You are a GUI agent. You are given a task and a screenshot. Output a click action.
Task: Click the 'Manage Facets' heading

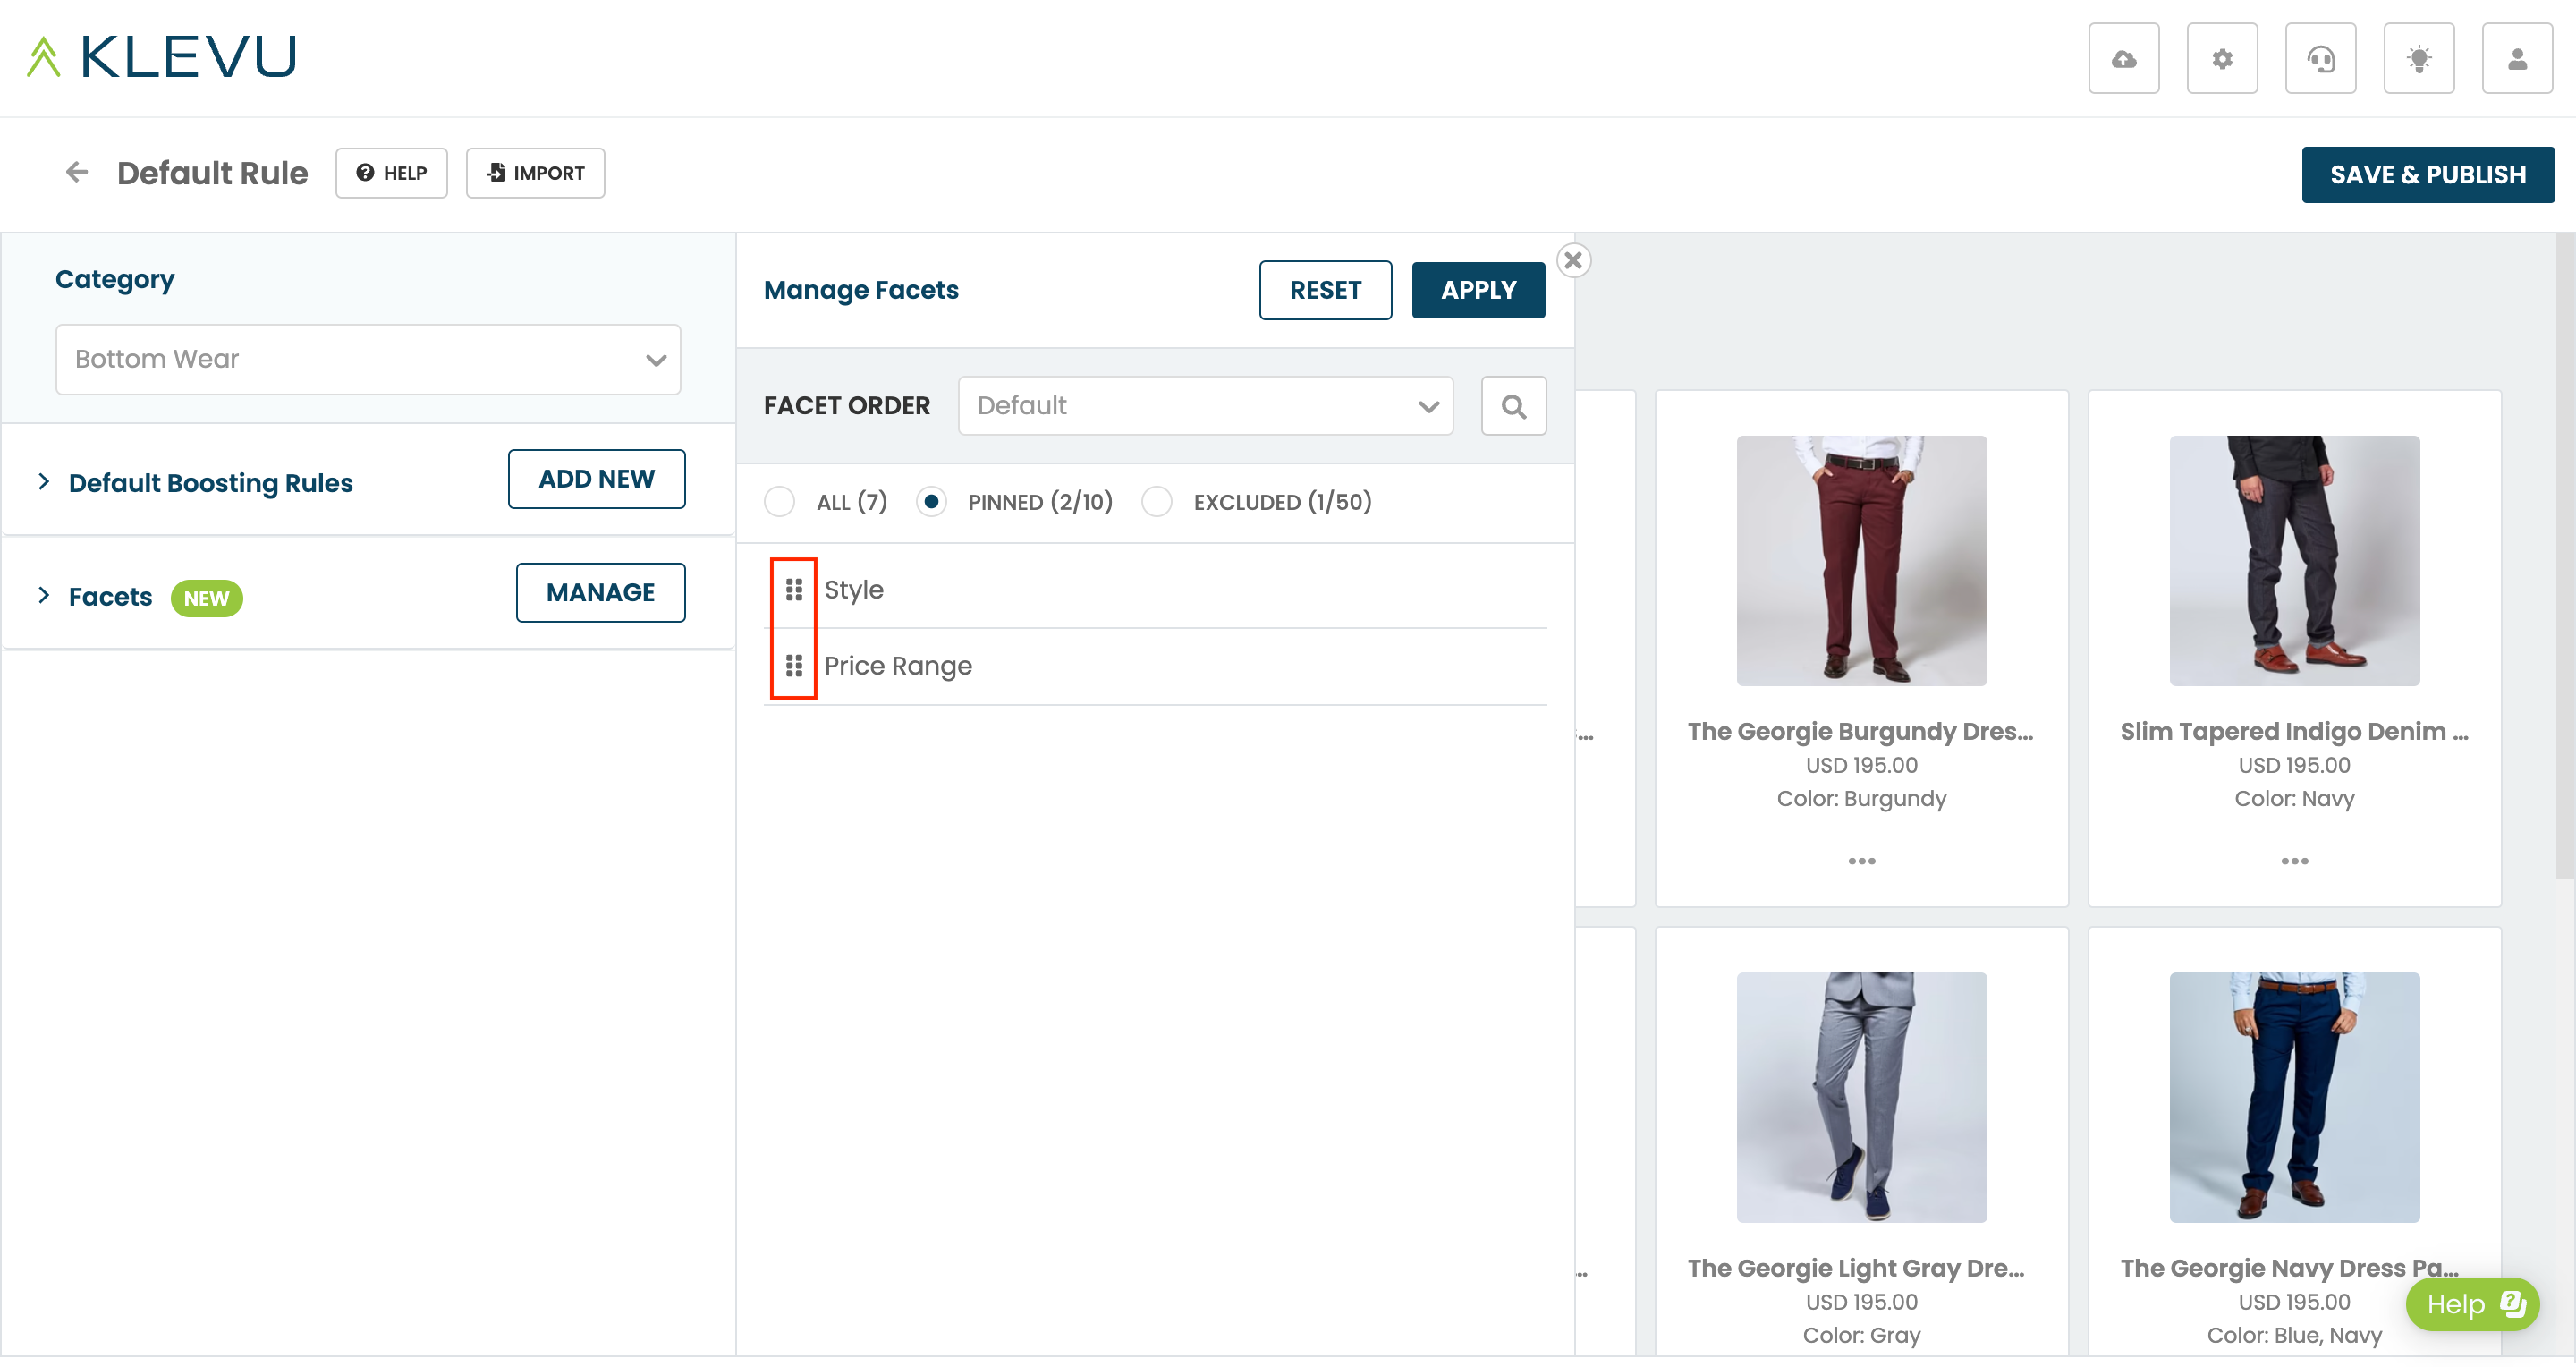pyautogui.click(x=861, y=290)
